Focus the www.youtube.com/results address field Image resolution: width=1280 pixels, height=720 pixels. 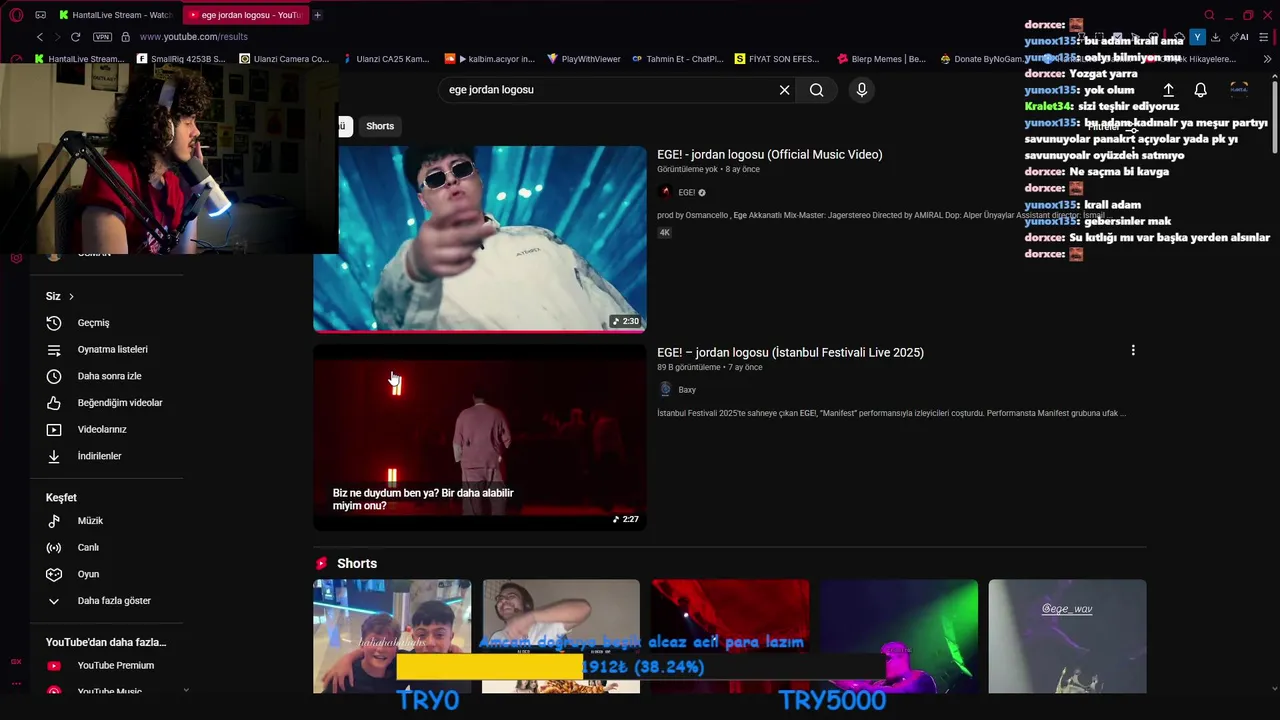[194, 37]
